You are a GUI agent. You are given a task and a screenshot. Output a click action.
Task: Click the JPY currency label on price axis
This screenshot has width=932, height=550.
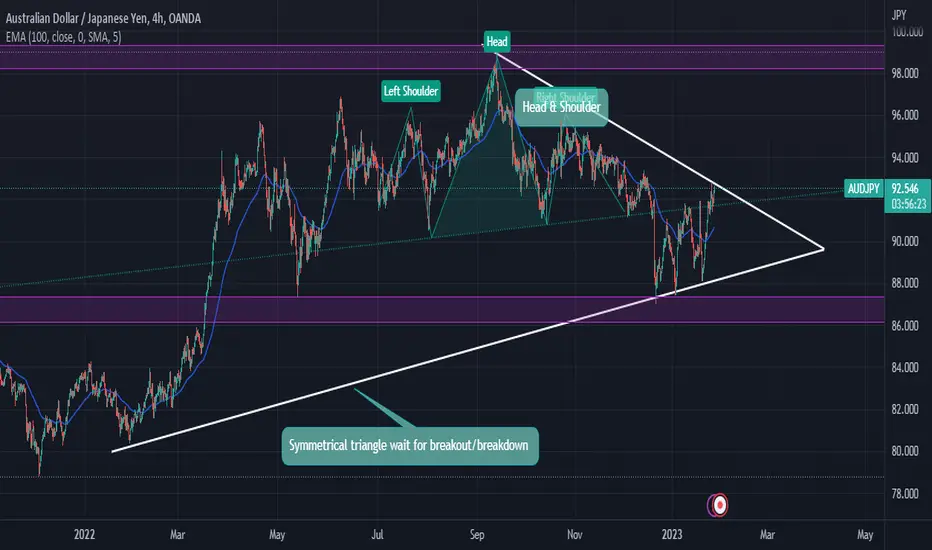click(899, 15)
